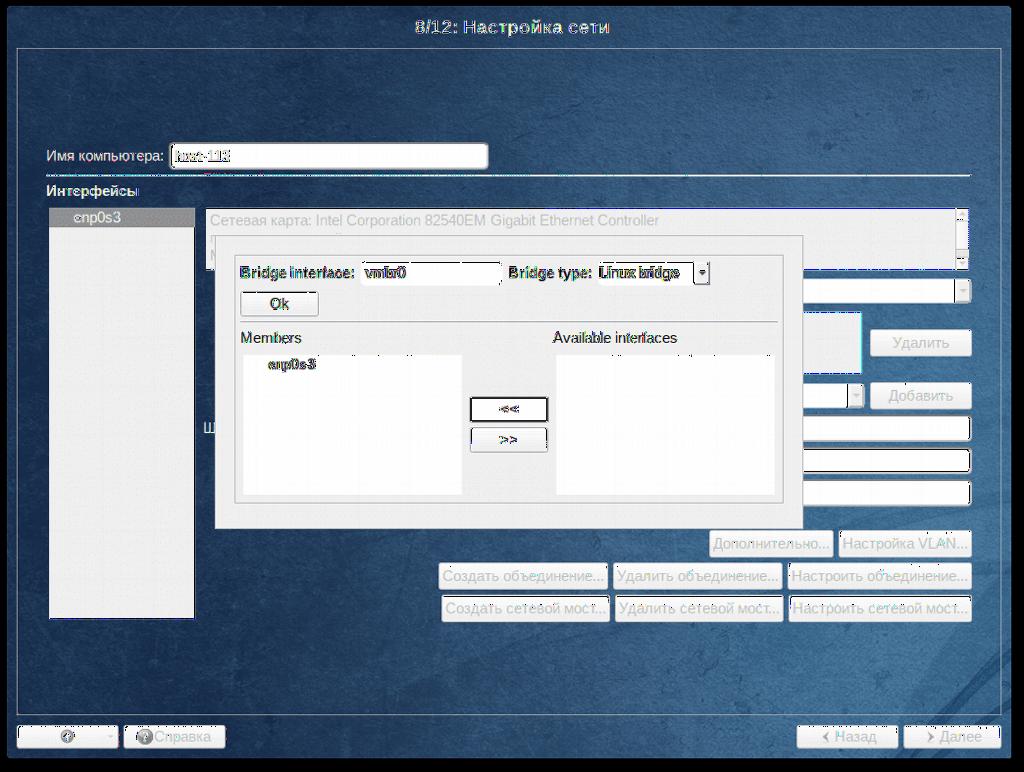Click the Имя компьютера text field
This screenshot has height=772, width=1024.
329,156
